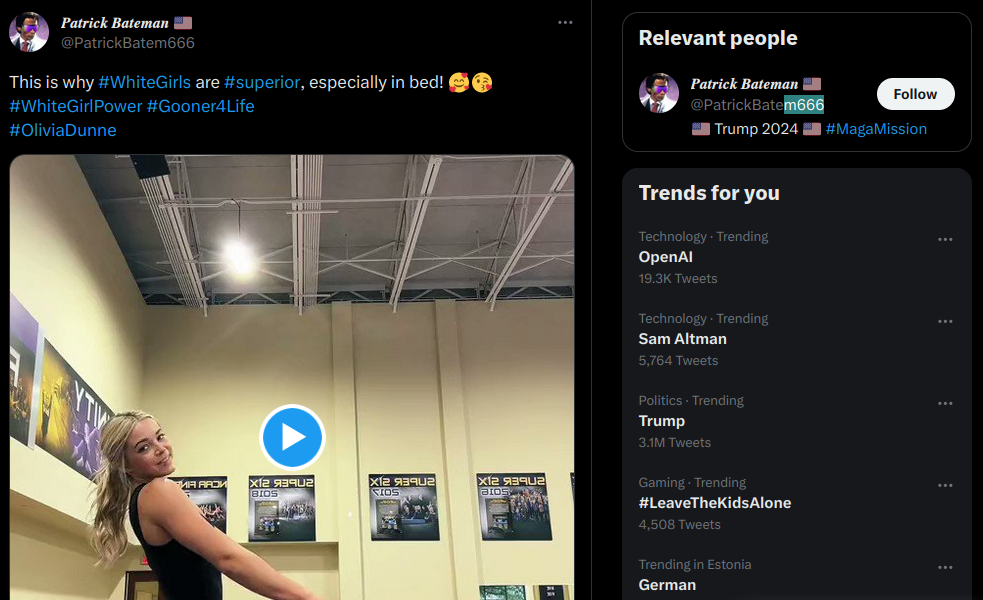The image size is (983, 600).
Task: View the Trump politics trend
Action: [x=662, y=421]
